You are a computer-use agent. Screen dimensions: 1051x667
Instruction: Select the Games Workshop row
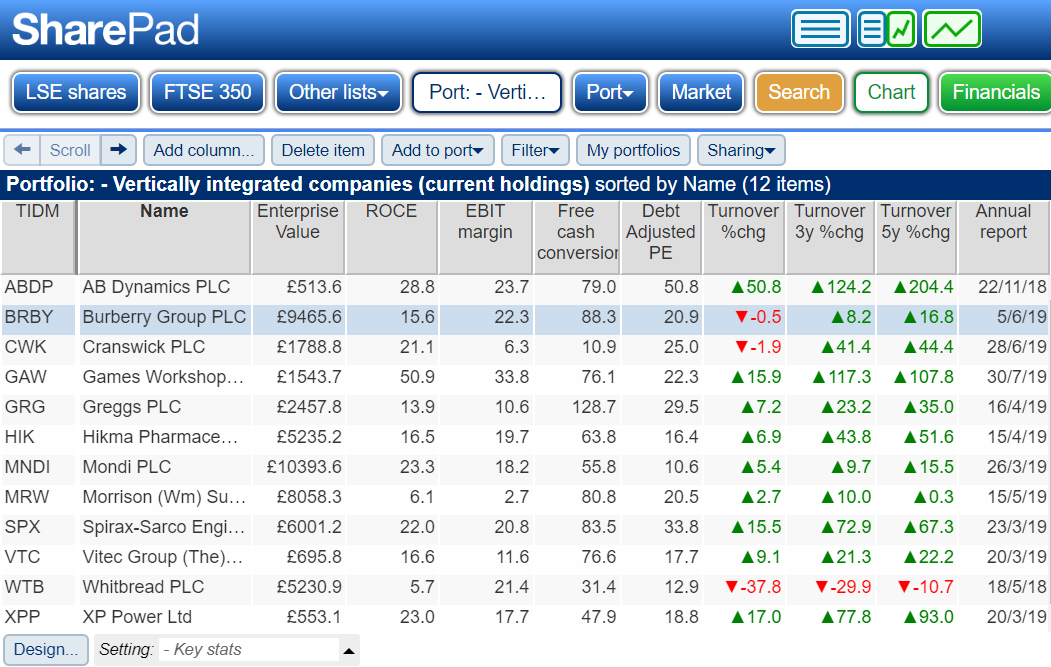click(526, 377)
